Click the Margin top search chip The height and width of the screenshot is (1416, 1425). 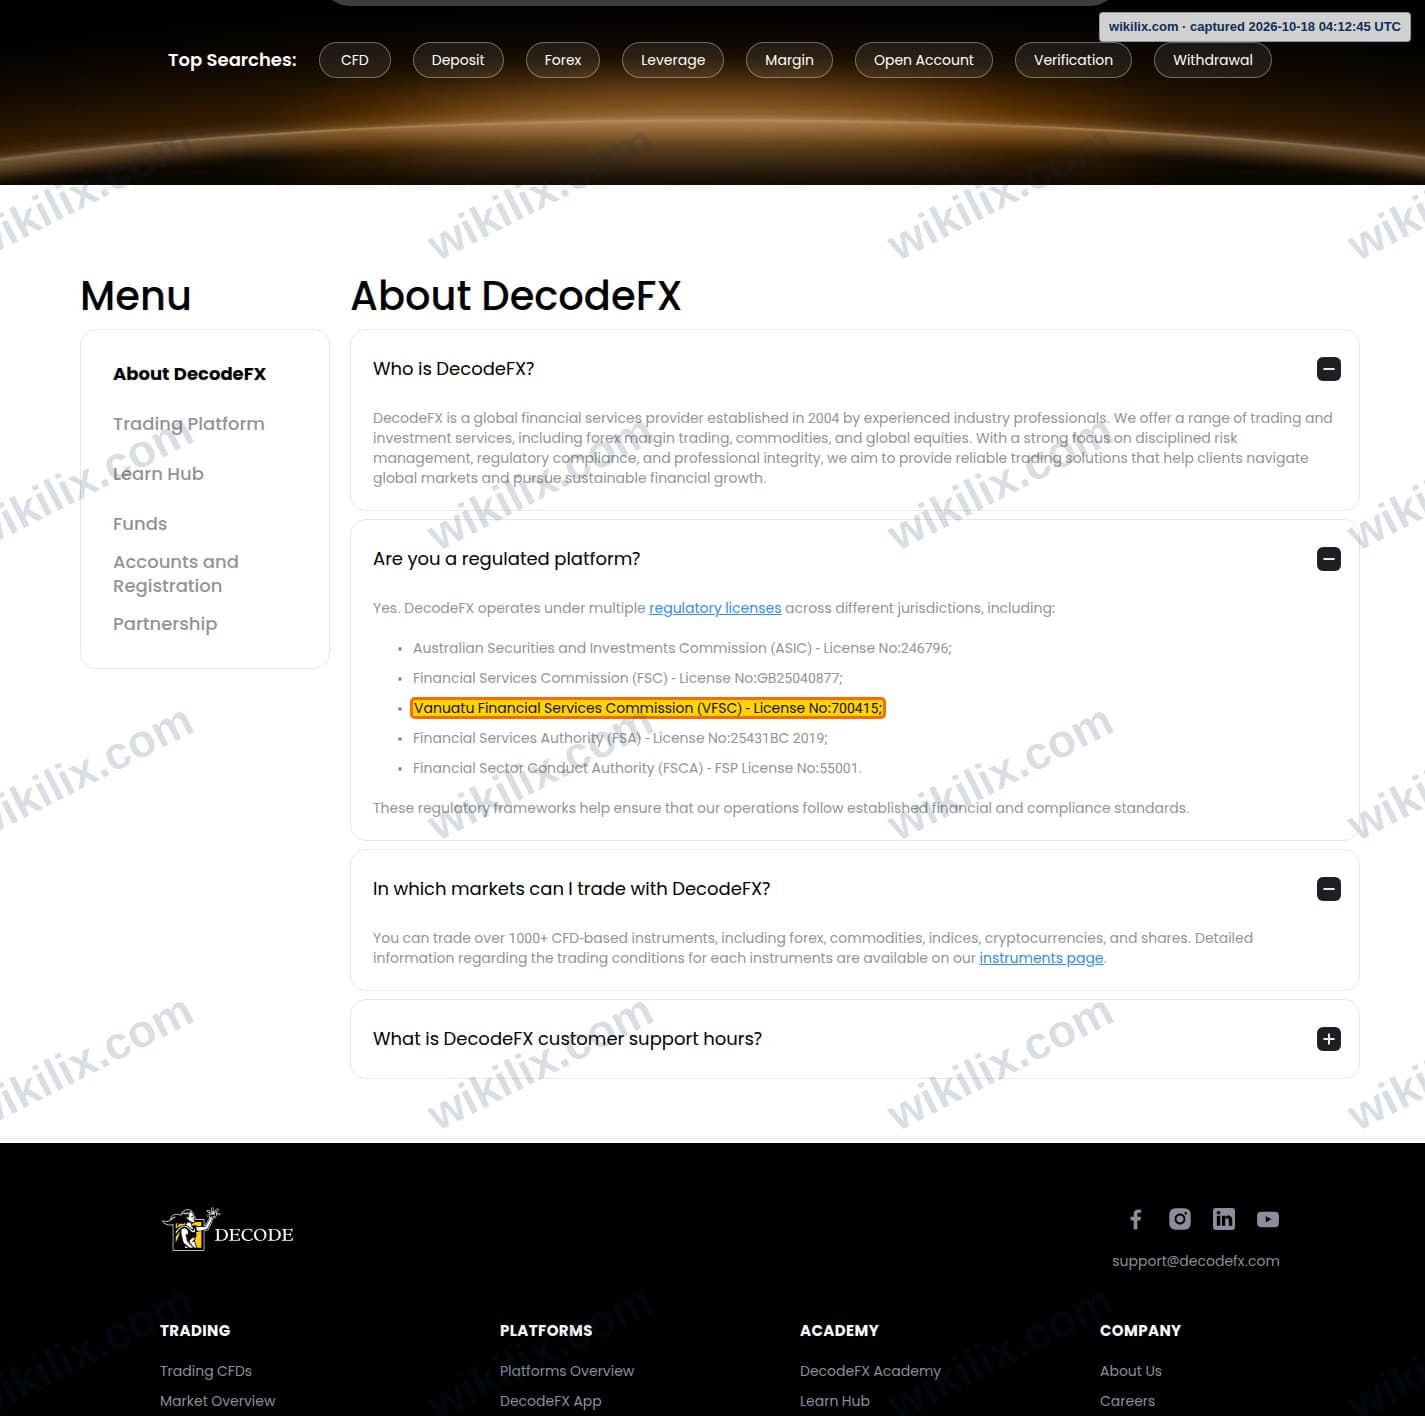789,60
